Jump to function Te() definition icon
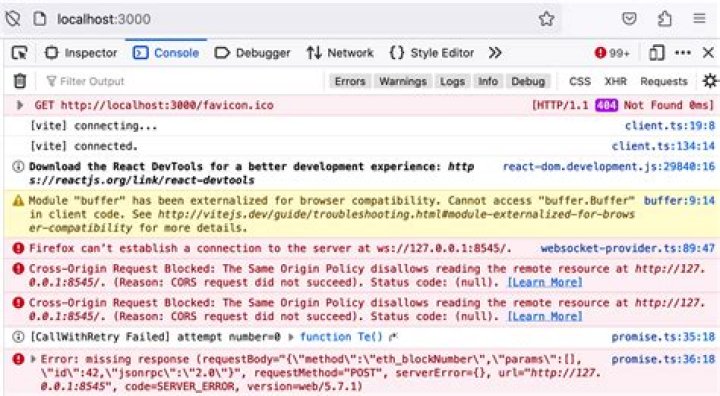Screen dimensions: 720x396 pos(393,337)
